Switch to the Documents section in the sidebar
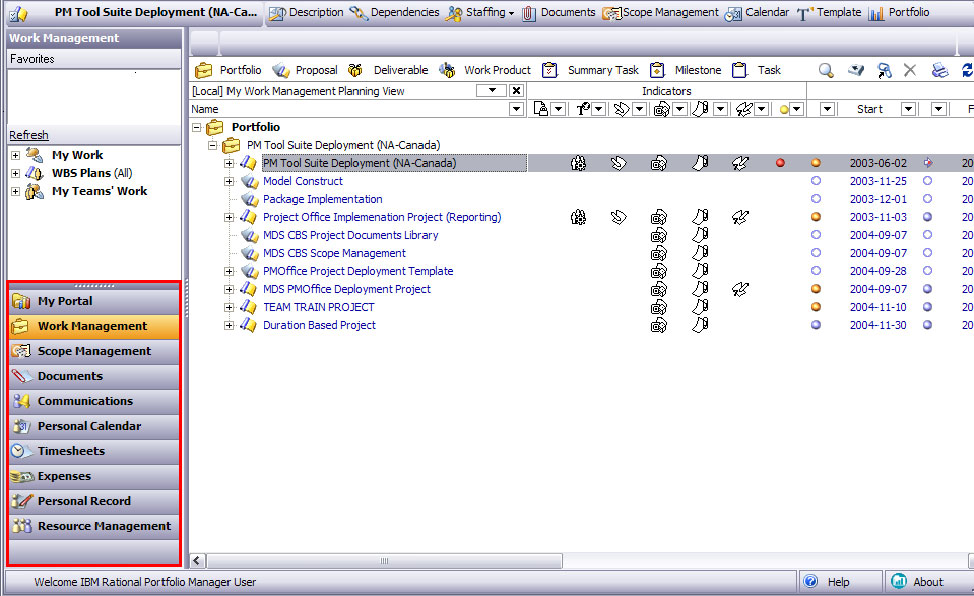This screenshot has height=596, width=974. tap(94, 376)
